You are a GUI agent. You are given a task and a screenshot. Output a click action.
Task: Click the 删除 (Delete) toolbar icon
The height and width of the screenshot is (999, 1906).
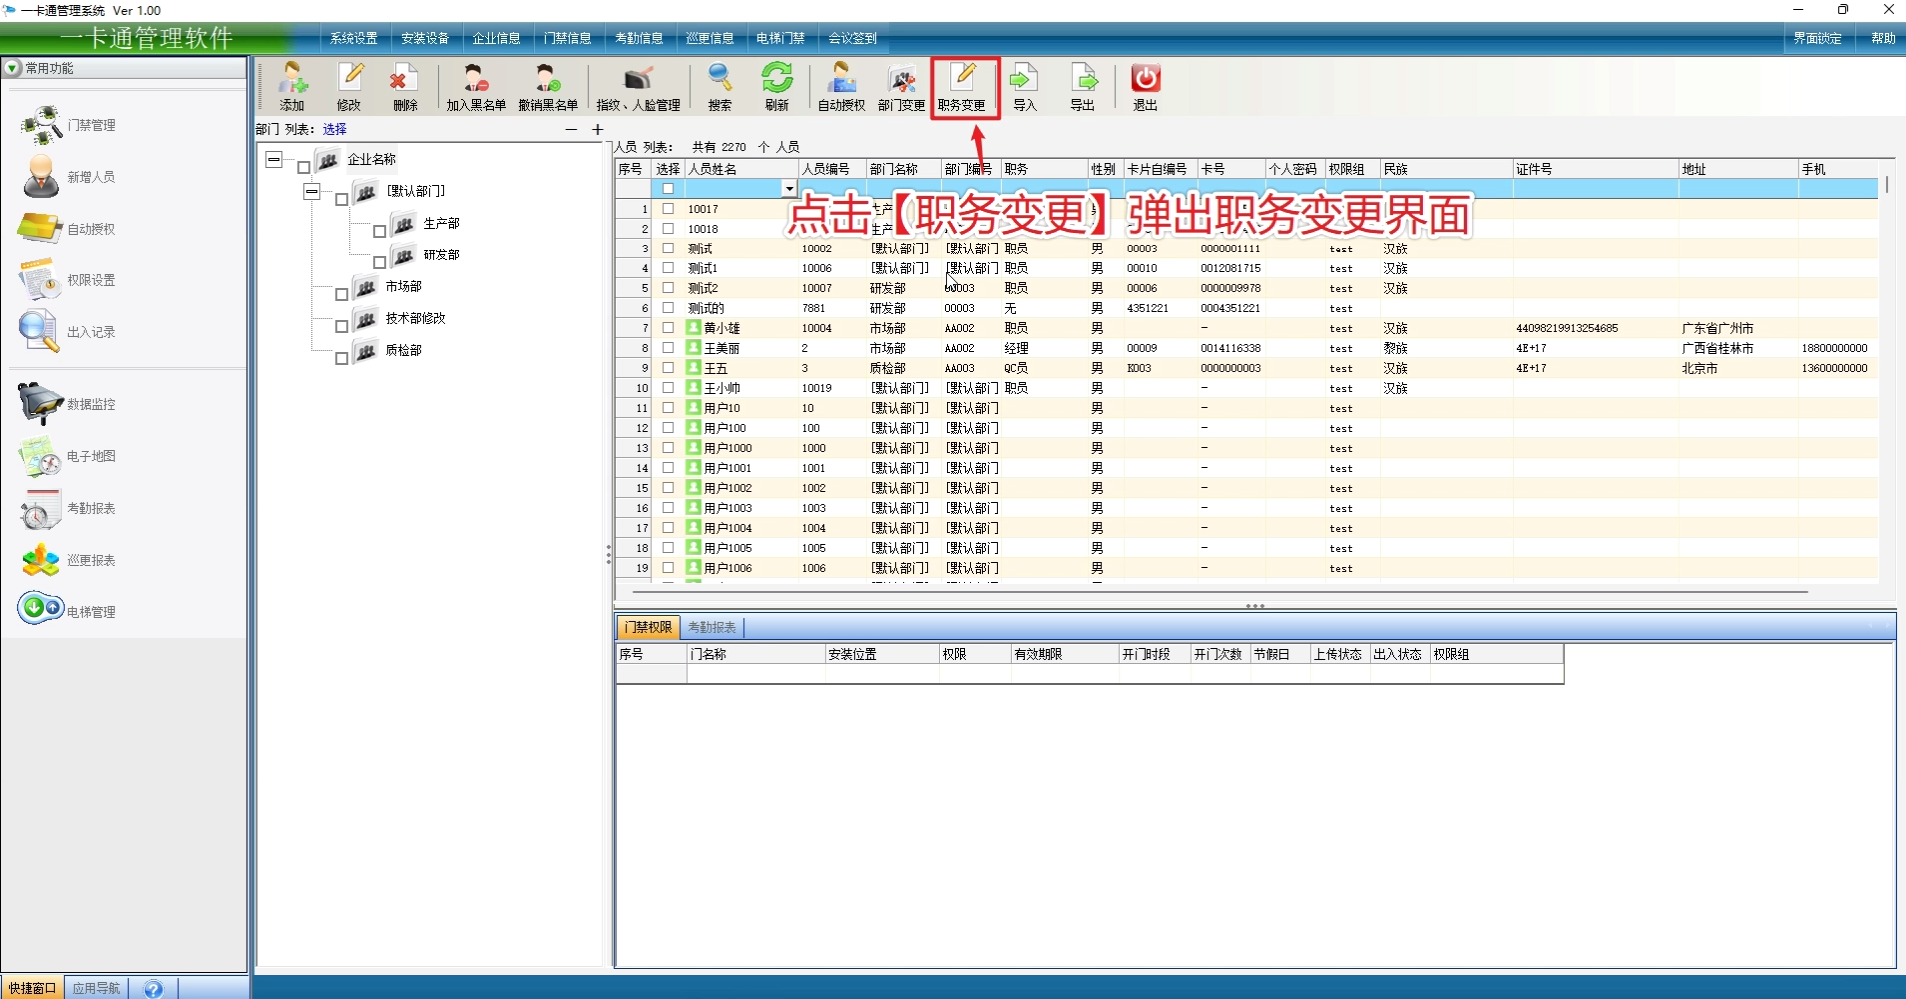click(x=405, y=86)
